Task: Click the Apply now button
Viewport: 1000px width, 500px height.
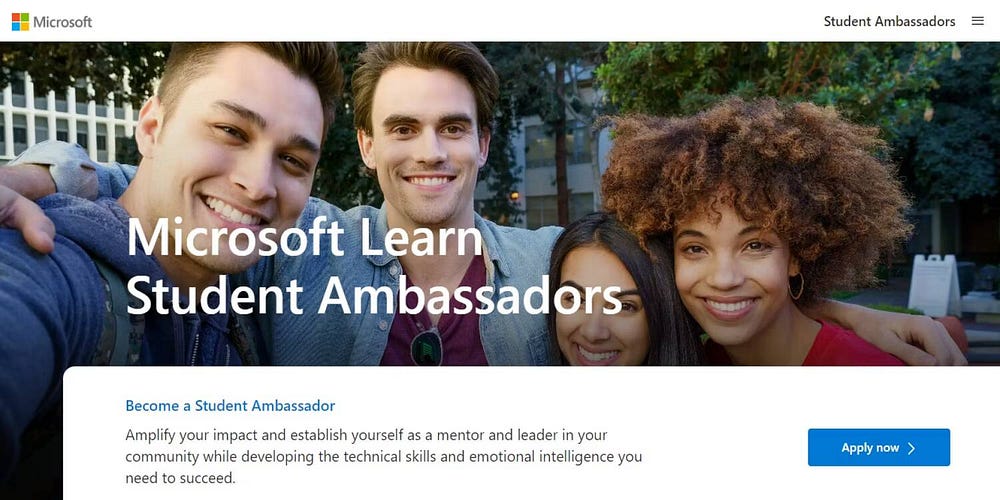Action: [879, 447]
